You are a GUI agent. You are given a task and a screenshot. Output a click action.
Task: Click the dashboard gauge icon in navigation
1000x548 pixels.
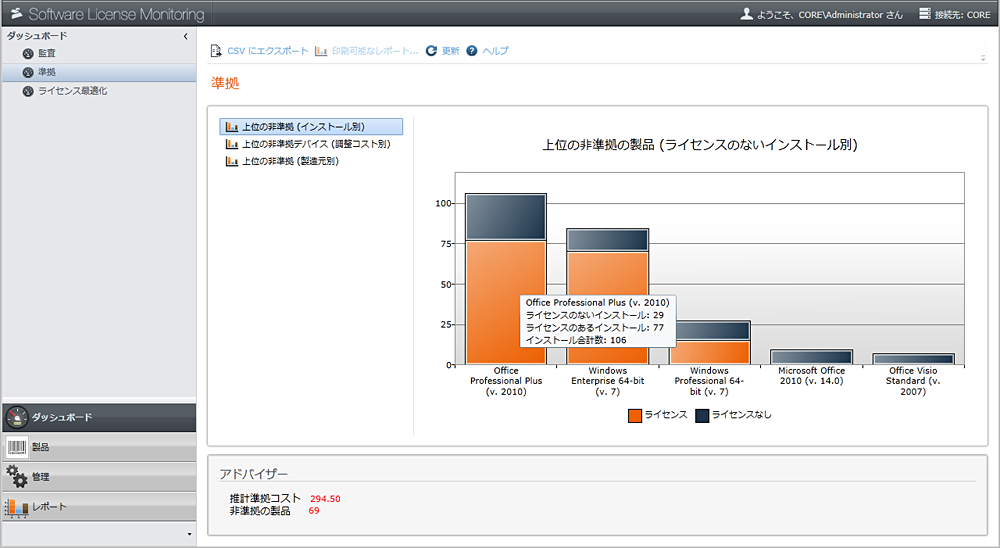17,417
